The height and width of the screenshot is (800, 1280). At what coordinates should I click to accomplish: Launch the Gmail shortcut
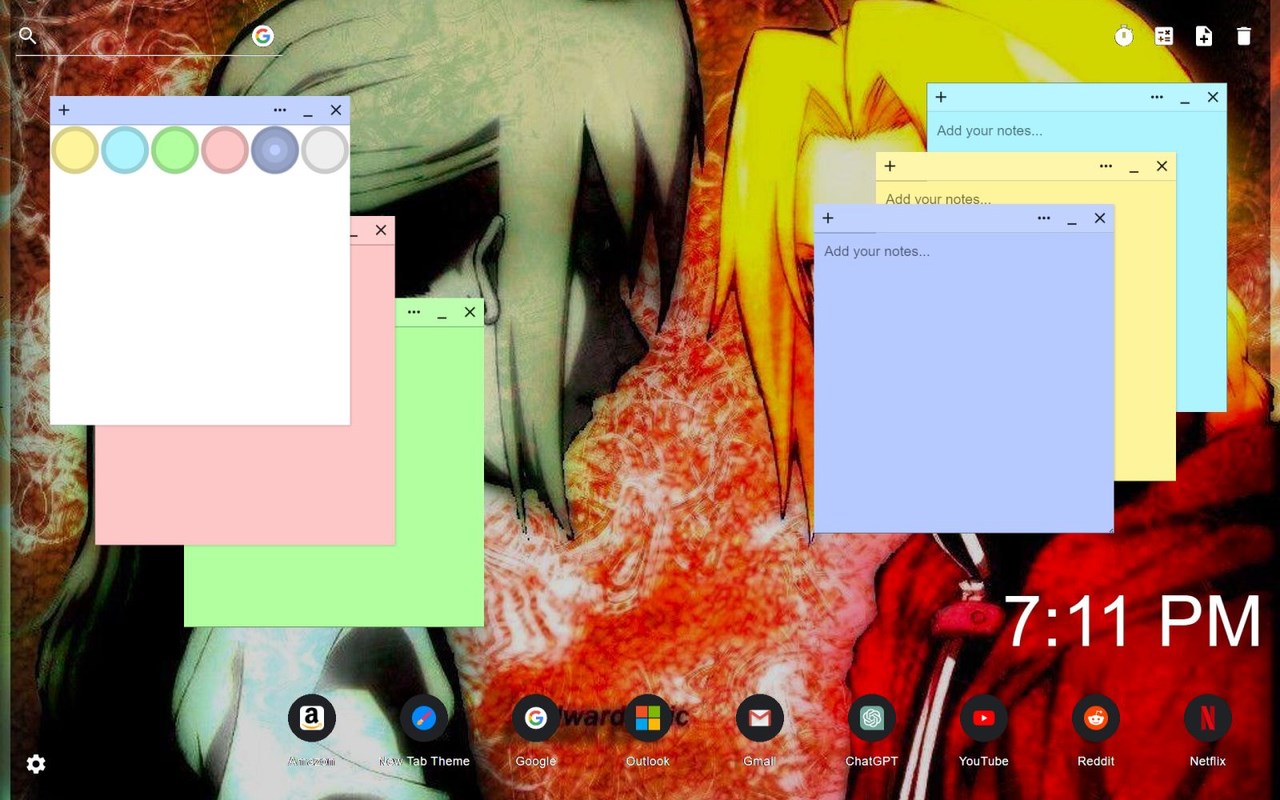pos(760,718)
